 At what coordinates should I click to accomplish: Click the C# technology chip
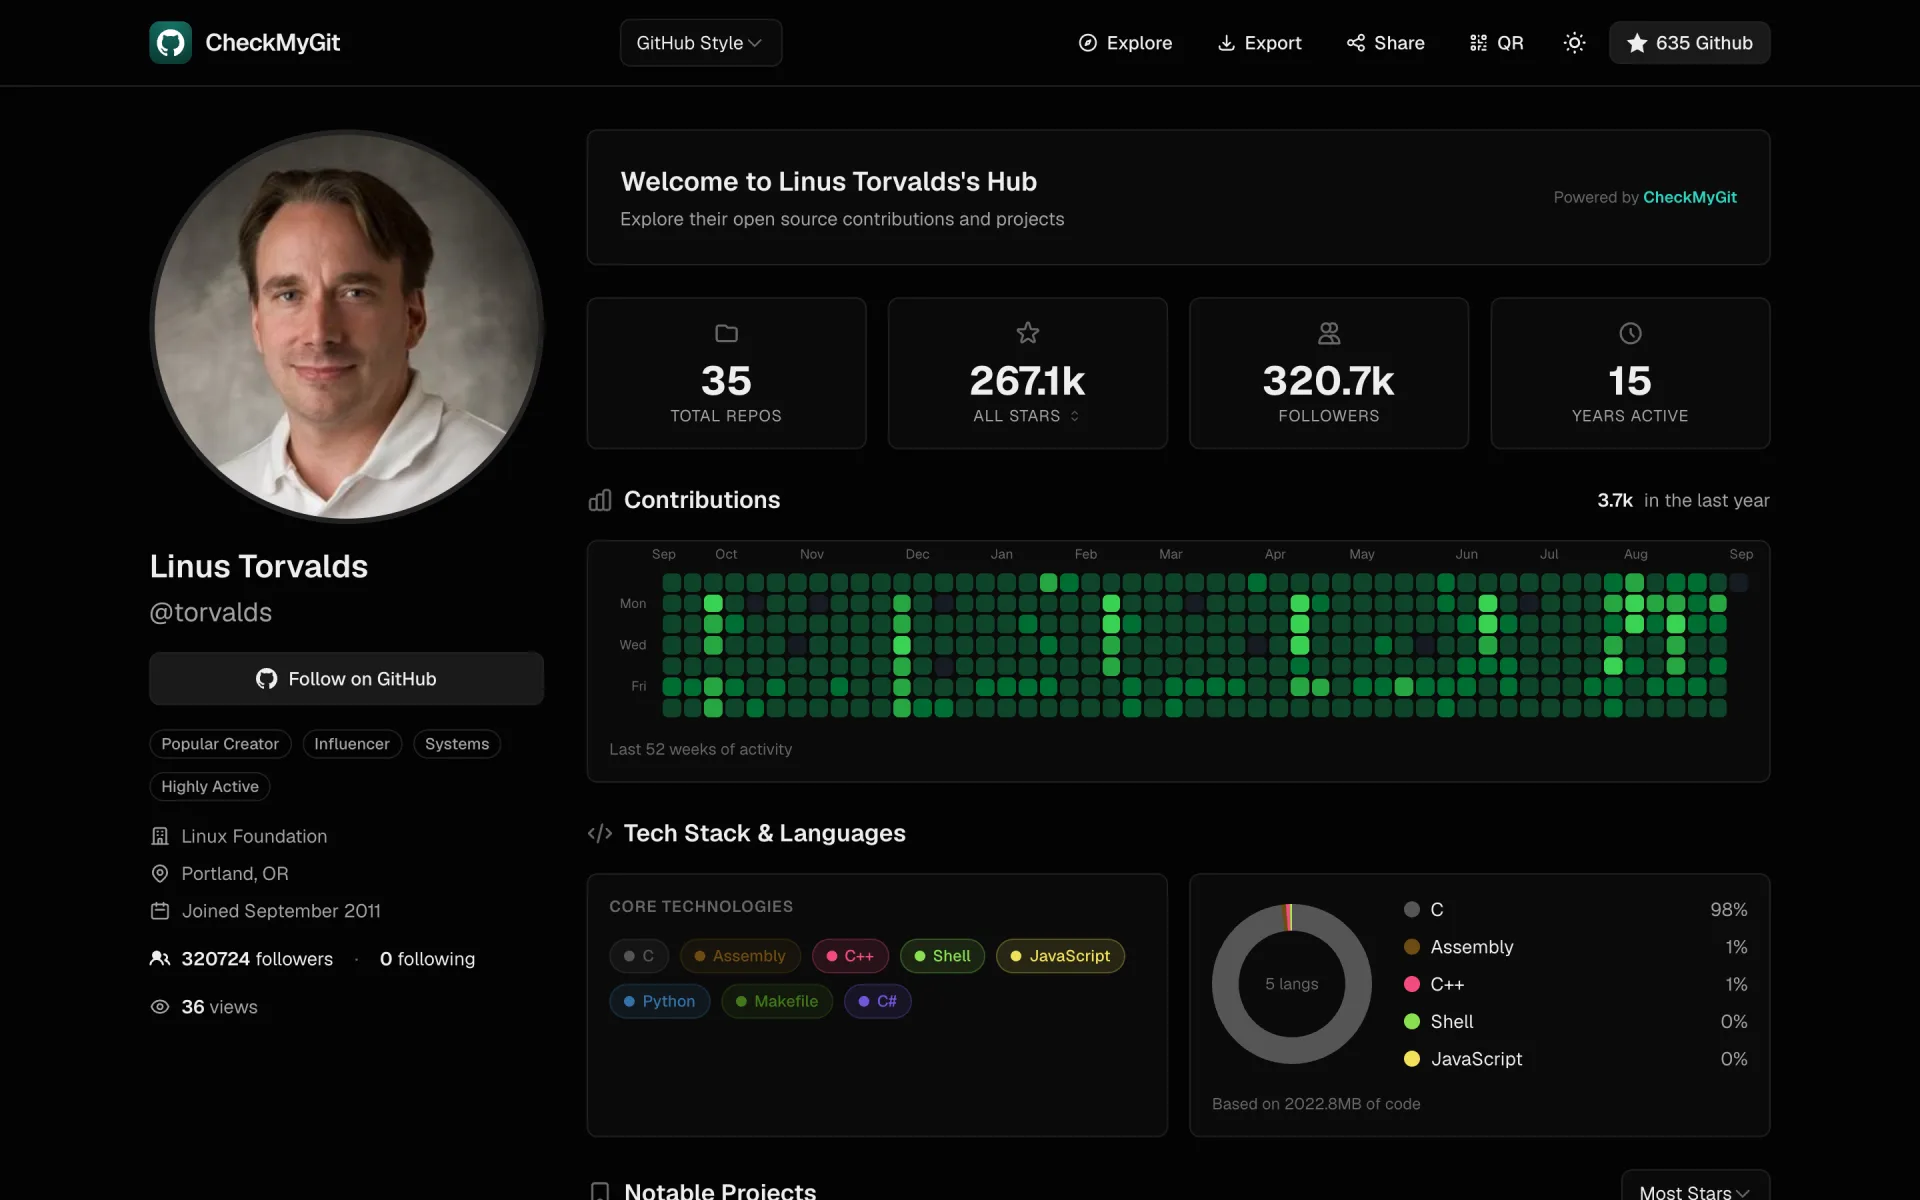pos(878,1001)
